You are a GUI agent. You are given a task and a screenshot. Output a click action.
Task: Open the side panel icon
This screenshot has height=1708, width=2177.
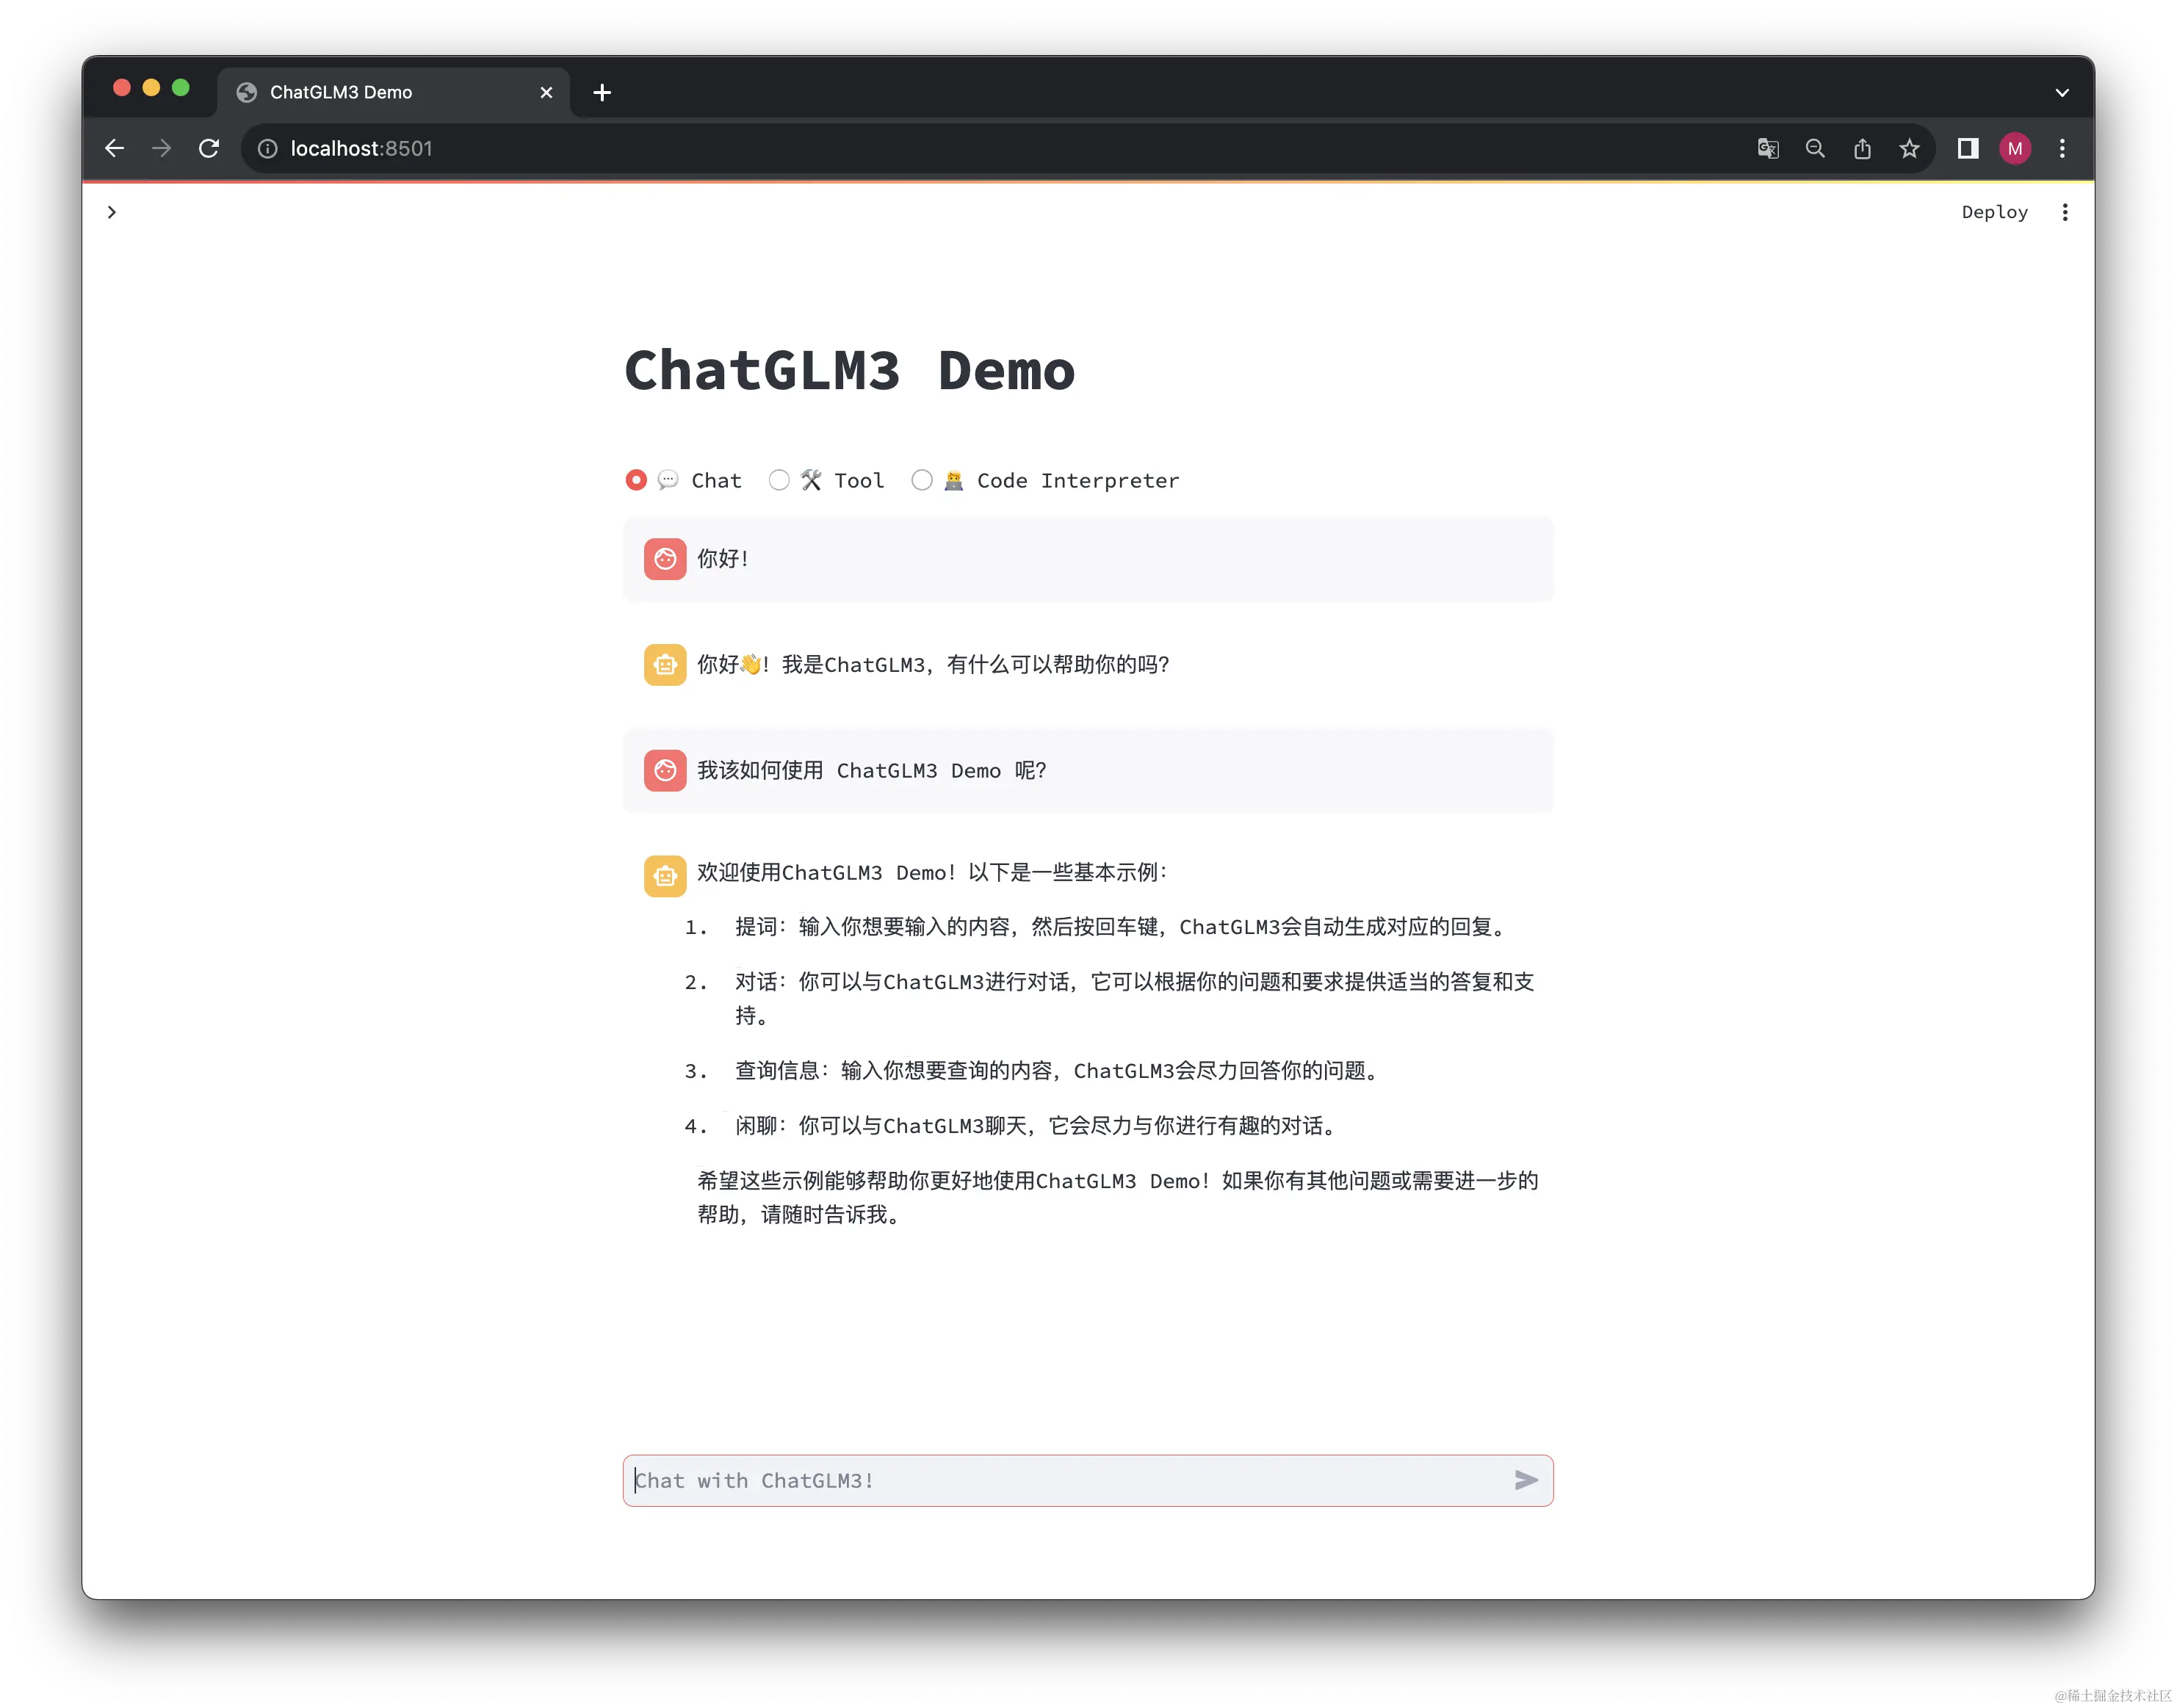(x=1967, y=148)
